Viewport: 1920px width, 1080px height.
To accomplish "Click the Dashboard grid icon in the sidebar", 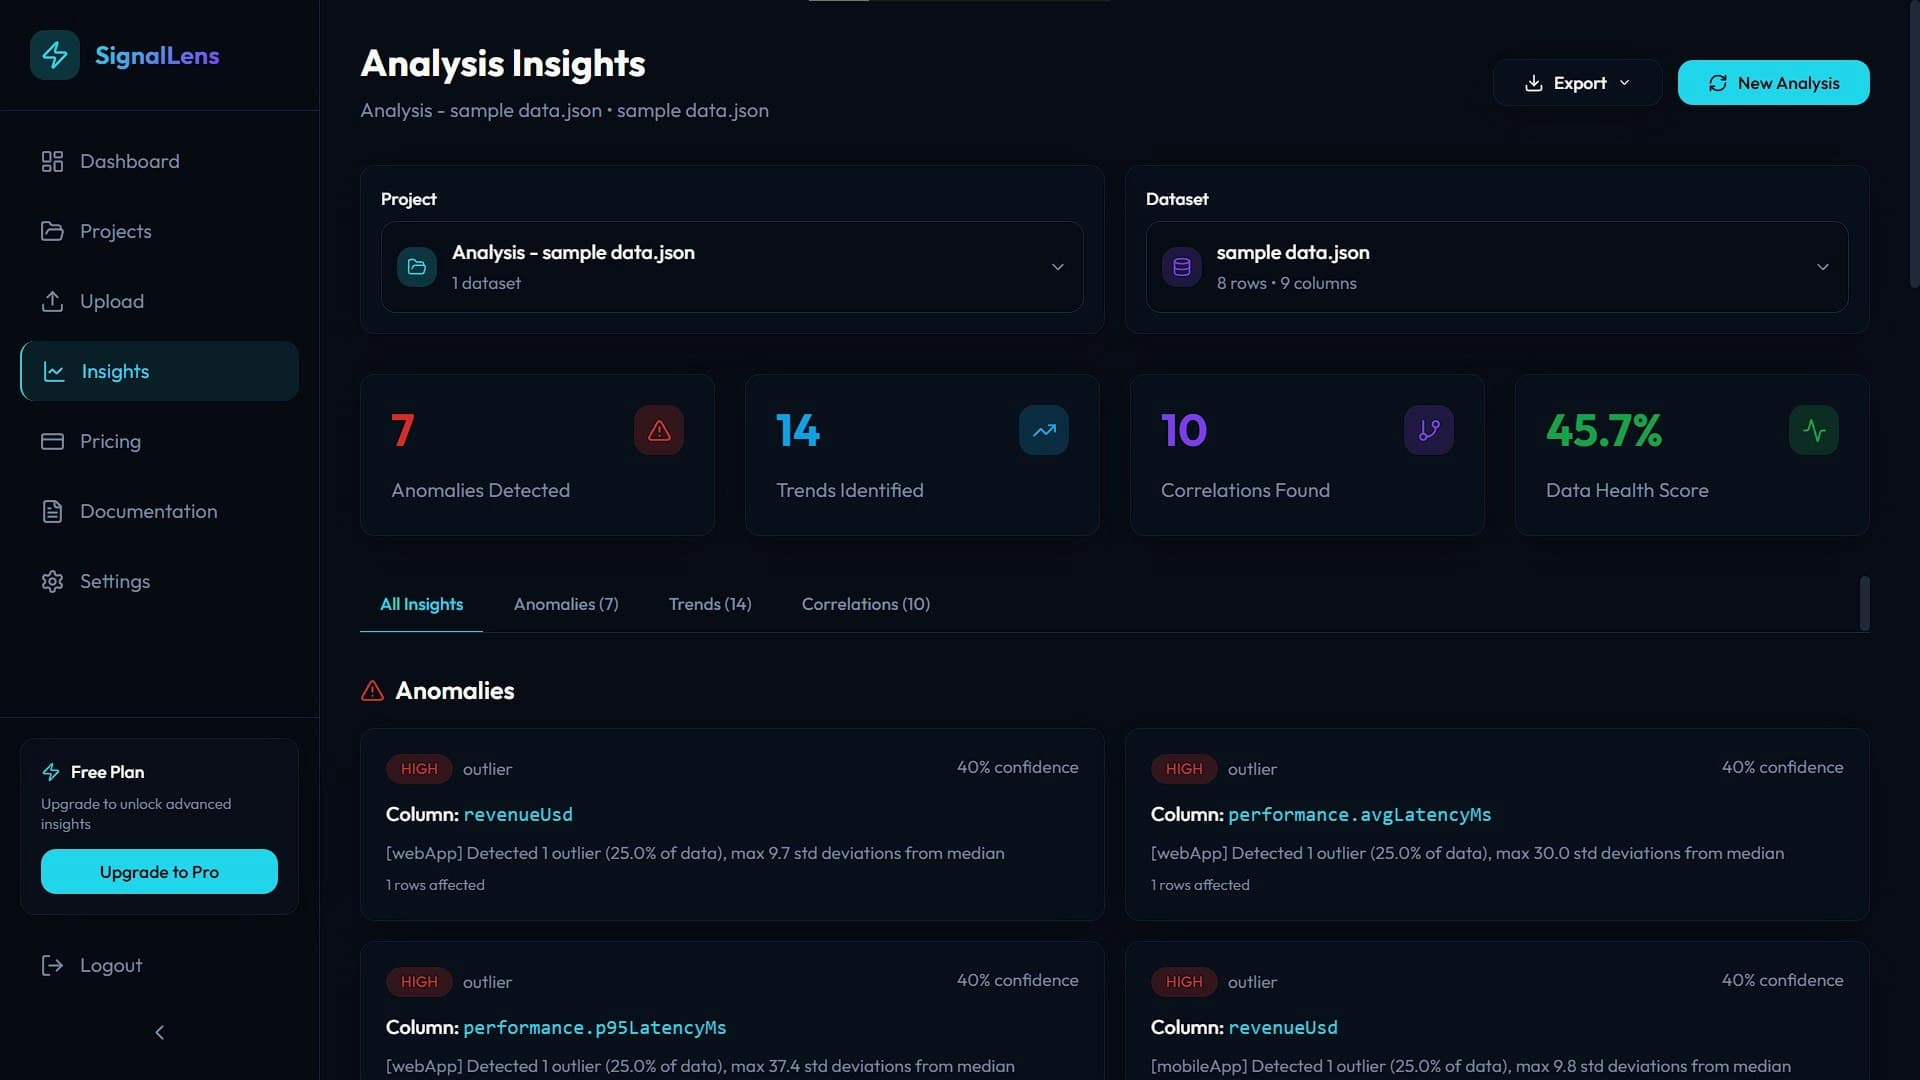I will [x=52, y=161].
